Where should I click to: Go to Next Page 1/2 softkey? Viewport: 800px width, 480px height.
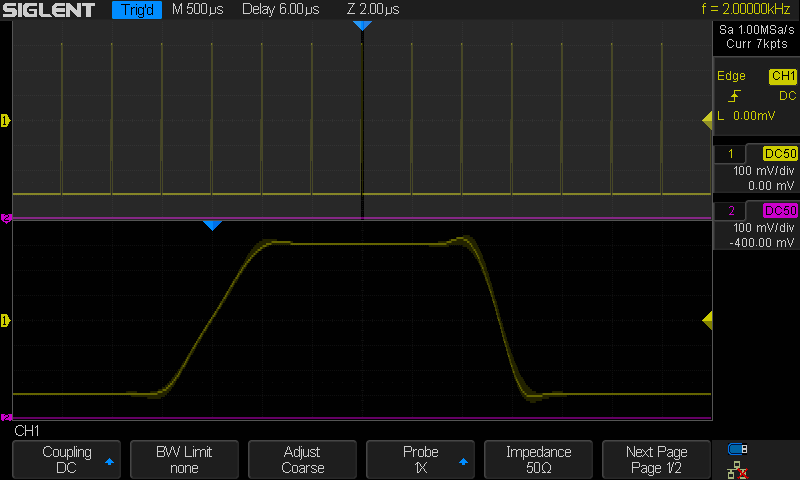[x=656, y=460]
